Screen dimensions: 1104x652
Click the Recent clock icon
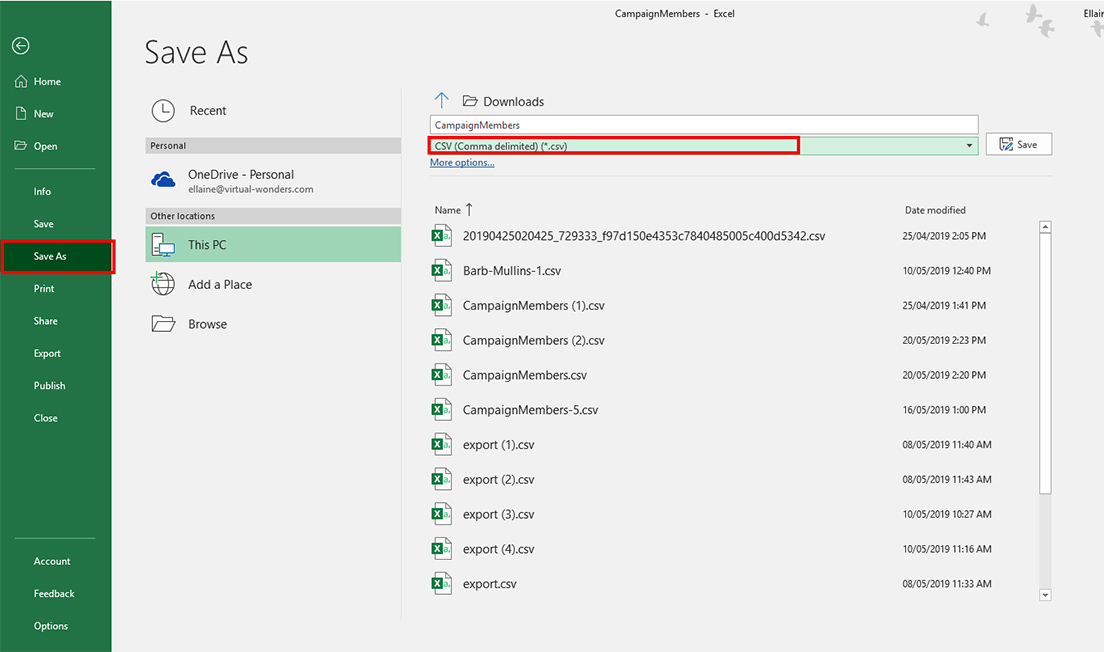[163, 111]
